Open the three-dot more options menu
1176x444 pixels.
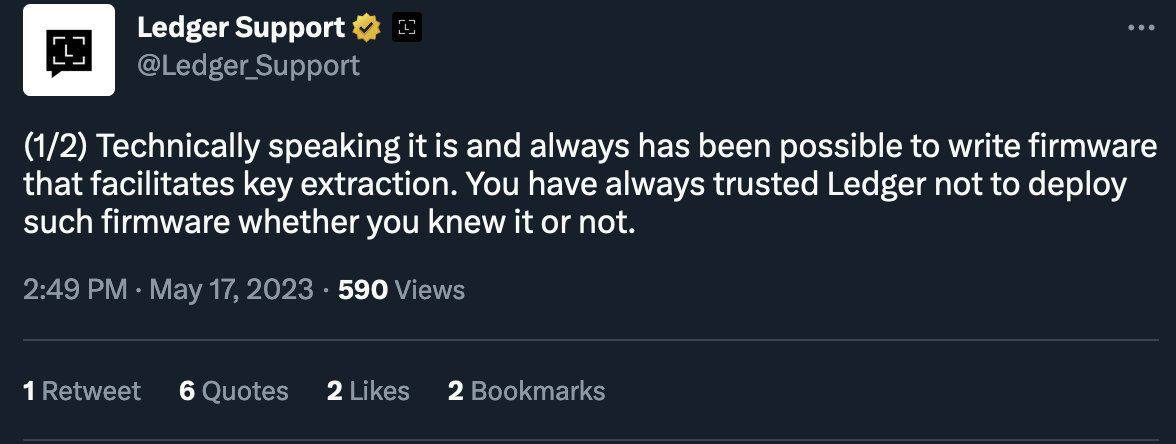(1140, 28)
